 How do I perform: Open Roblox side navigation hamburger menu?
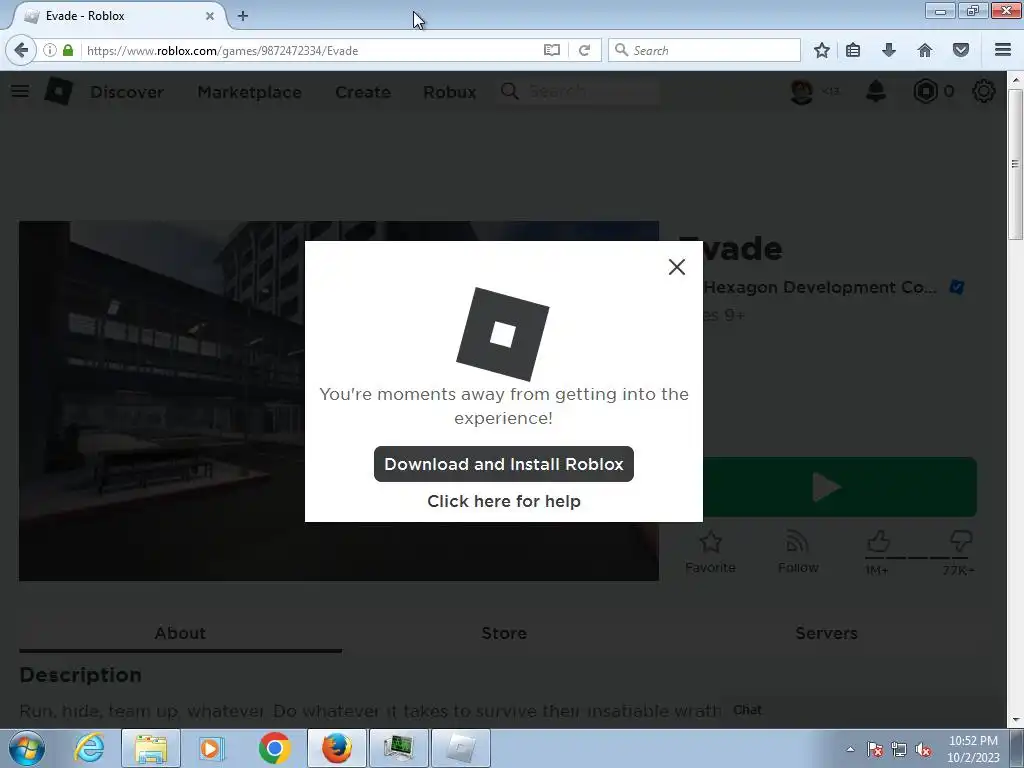20,91
